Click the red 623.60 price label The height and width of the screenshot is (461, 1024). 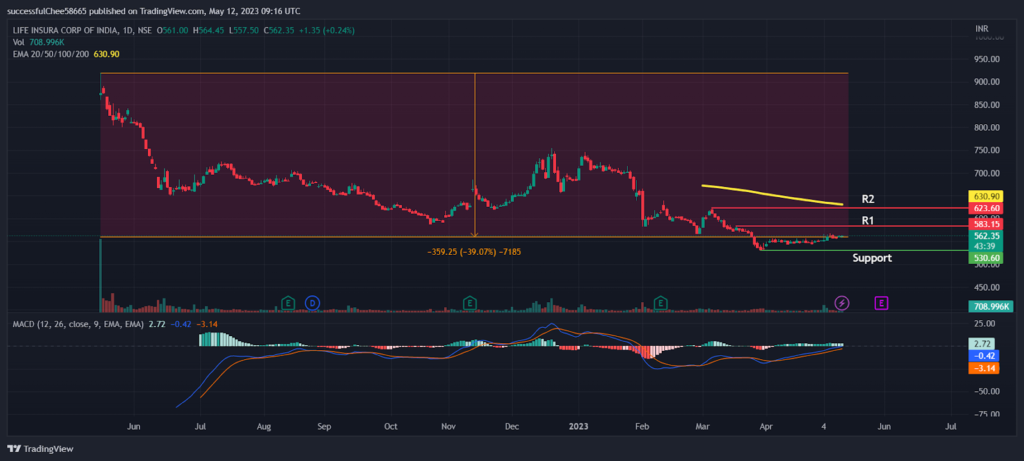[x=987, y=208]
